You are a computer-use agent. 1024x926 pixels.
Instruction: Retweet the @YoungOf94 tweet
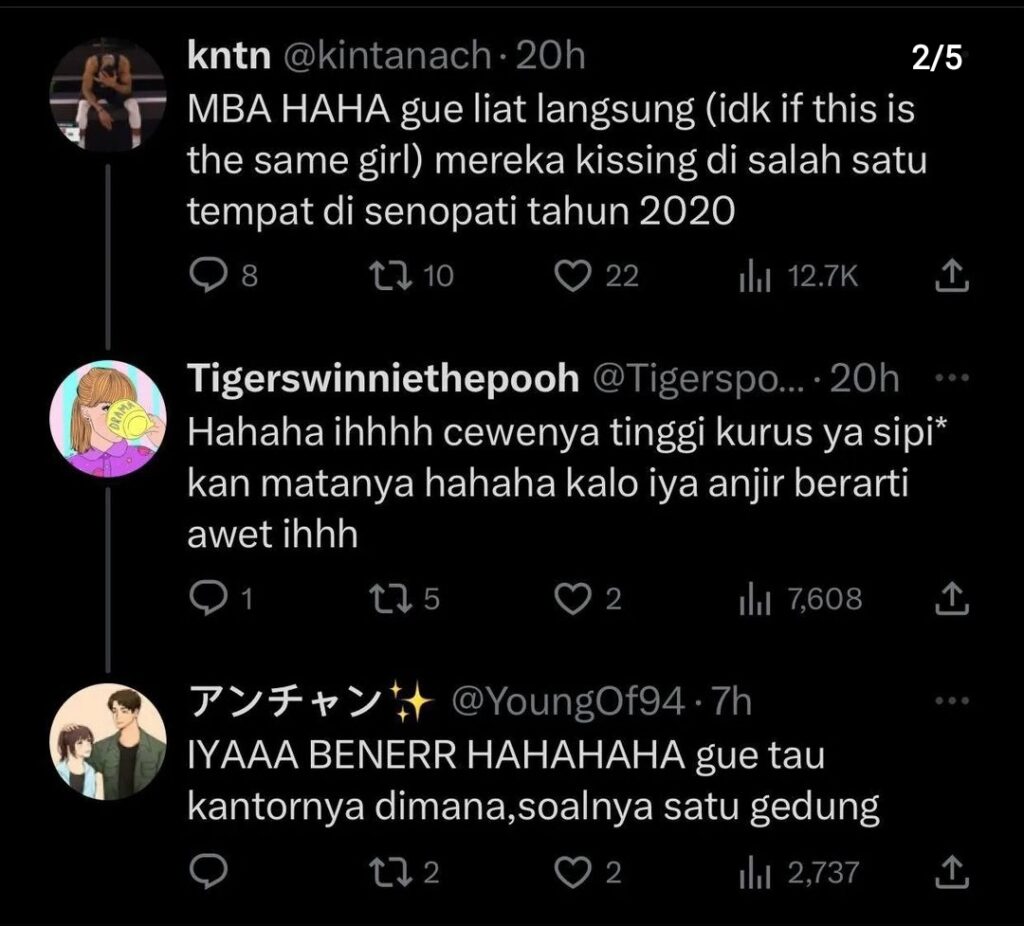click(384, 872)
